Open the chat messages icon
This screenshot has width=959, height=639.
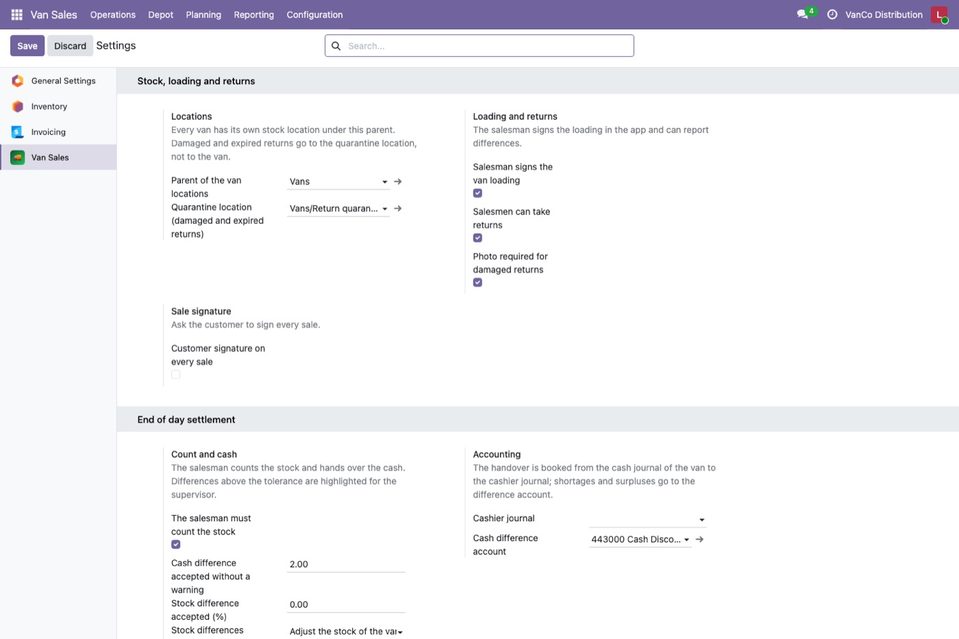click(x=802, y=15)
